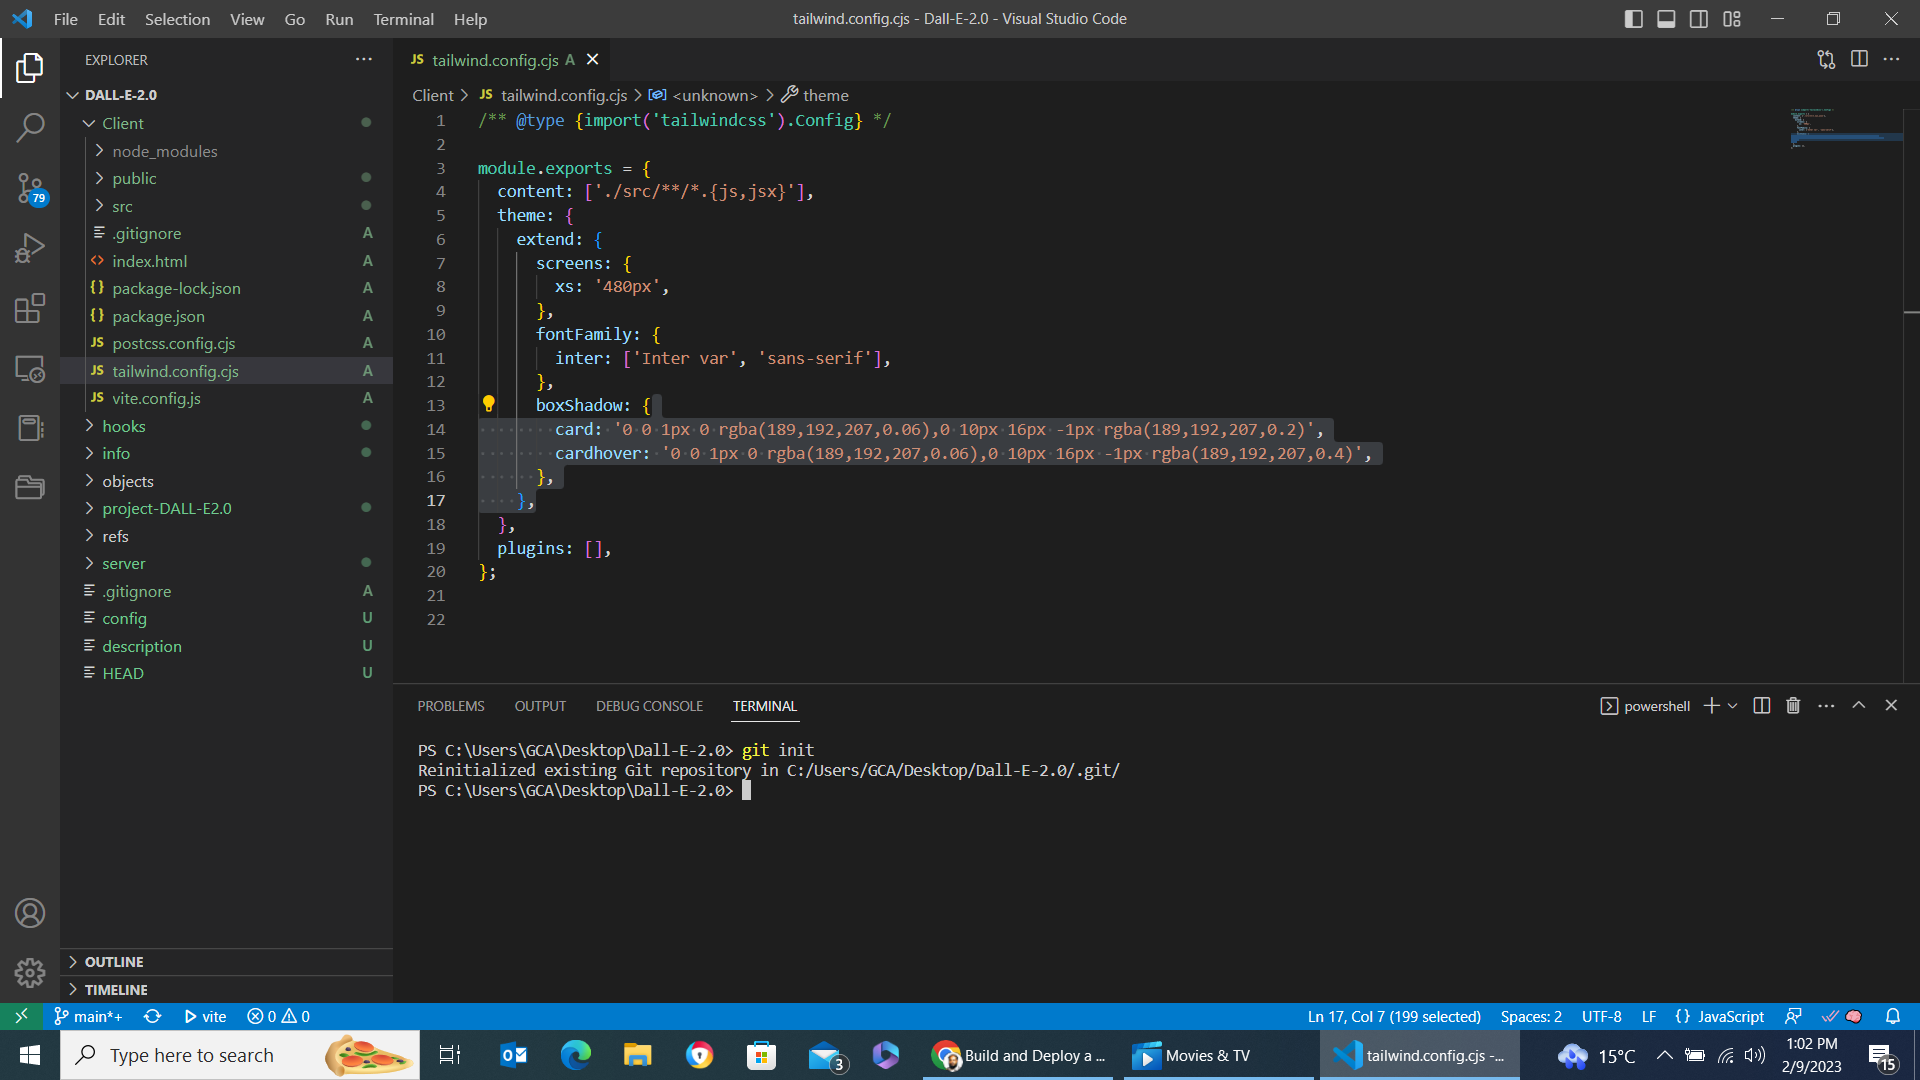Open the Search view
1920x1080 pixels.
click(30, 128)
